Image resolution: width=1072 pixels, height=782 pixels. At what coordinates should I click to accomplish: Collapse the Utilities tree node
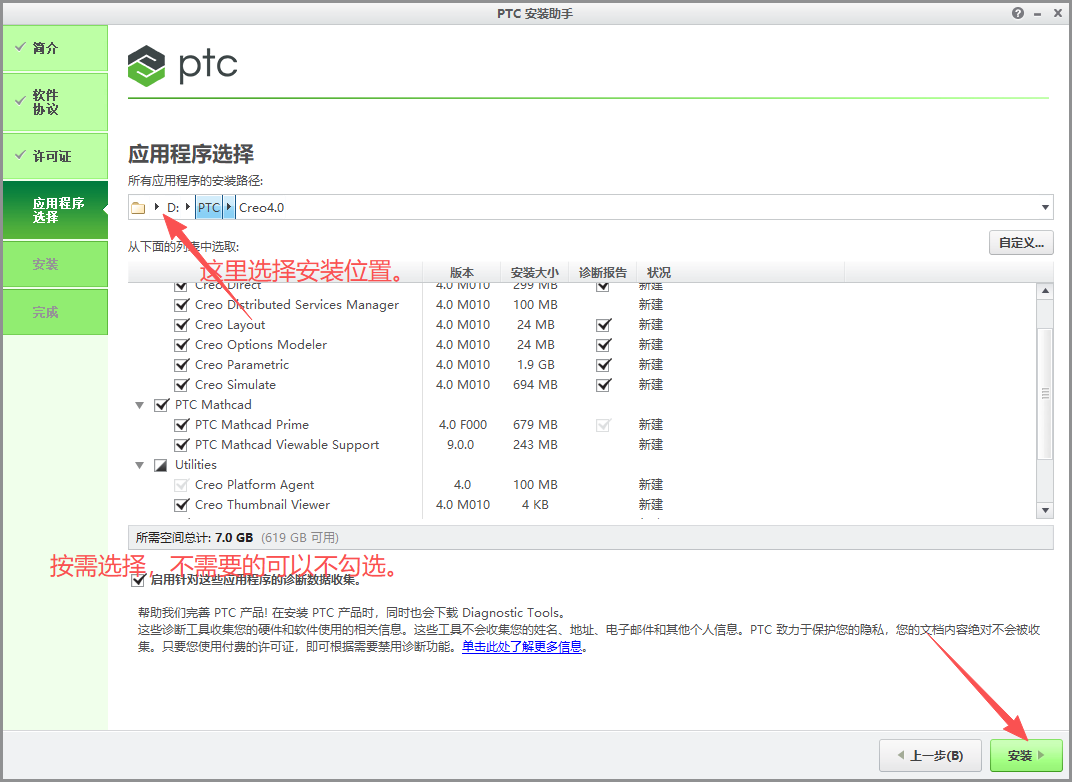139,464
